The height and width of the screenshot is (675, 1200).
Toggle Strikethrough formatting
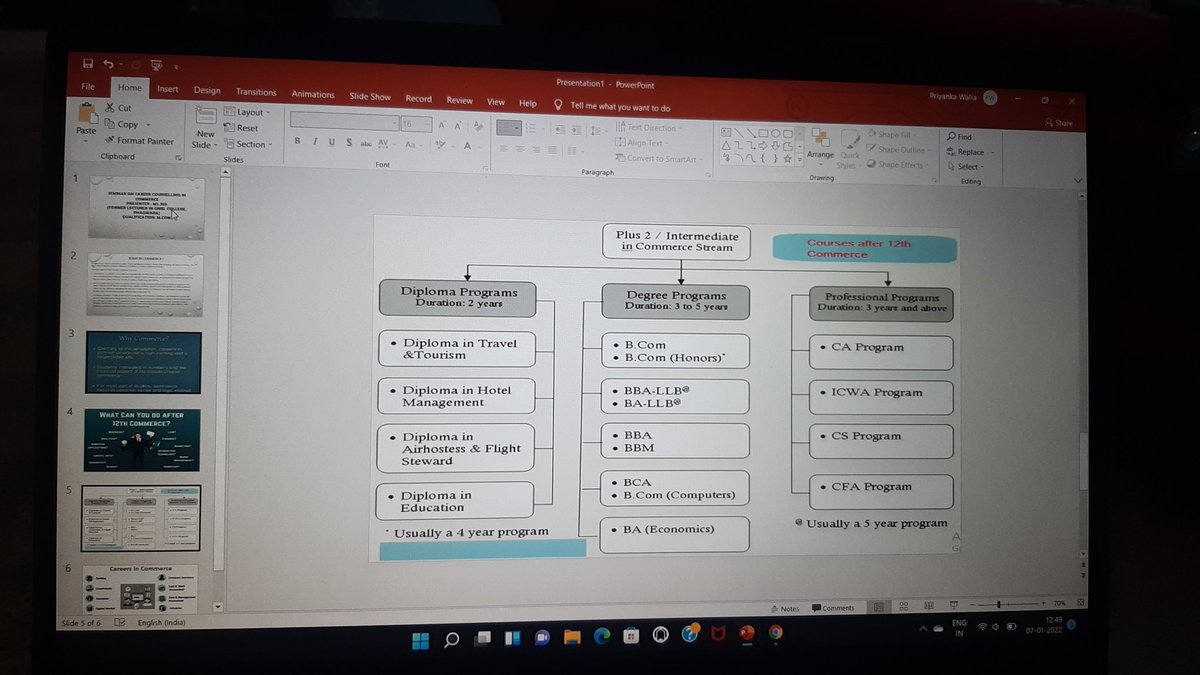pyautogui.click(x=366, y=144)
